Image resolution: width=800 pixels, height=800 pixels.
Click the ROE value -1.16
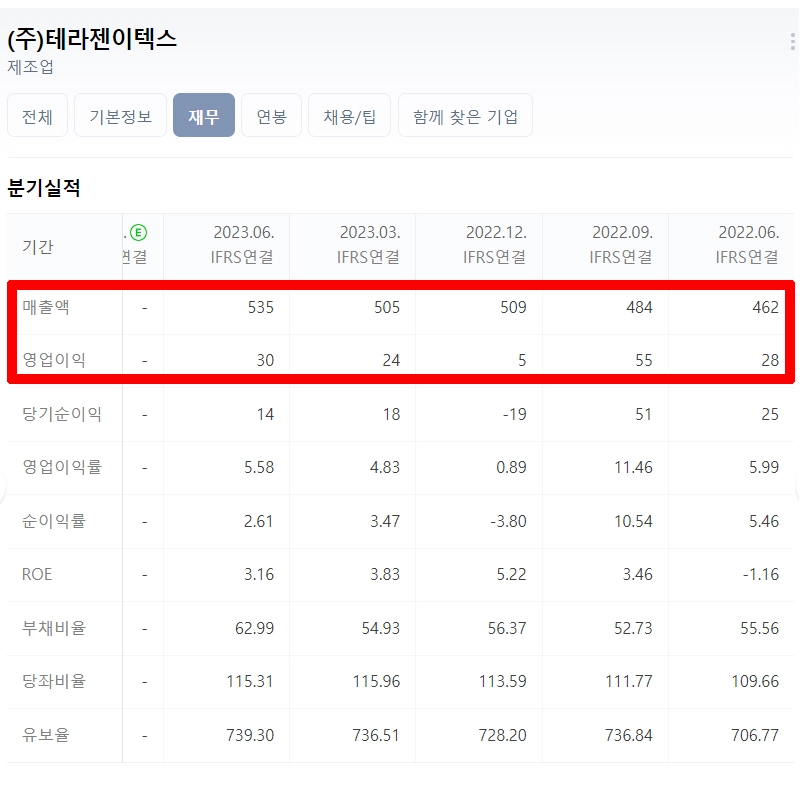point(761,574)
